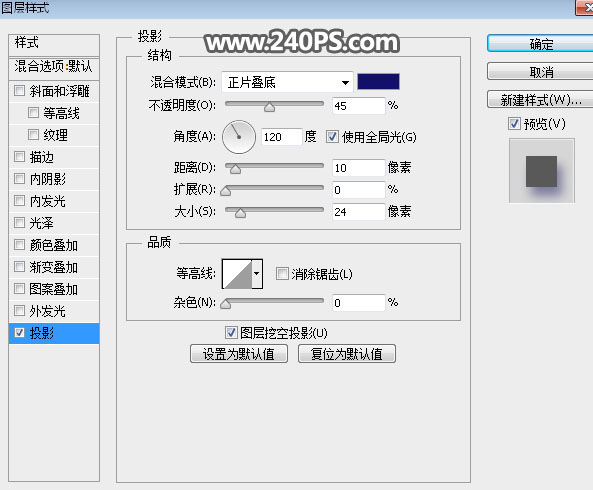Enable the 内阴影 checkbox
The image size is (593, 490).
click(x=19, y=178)
